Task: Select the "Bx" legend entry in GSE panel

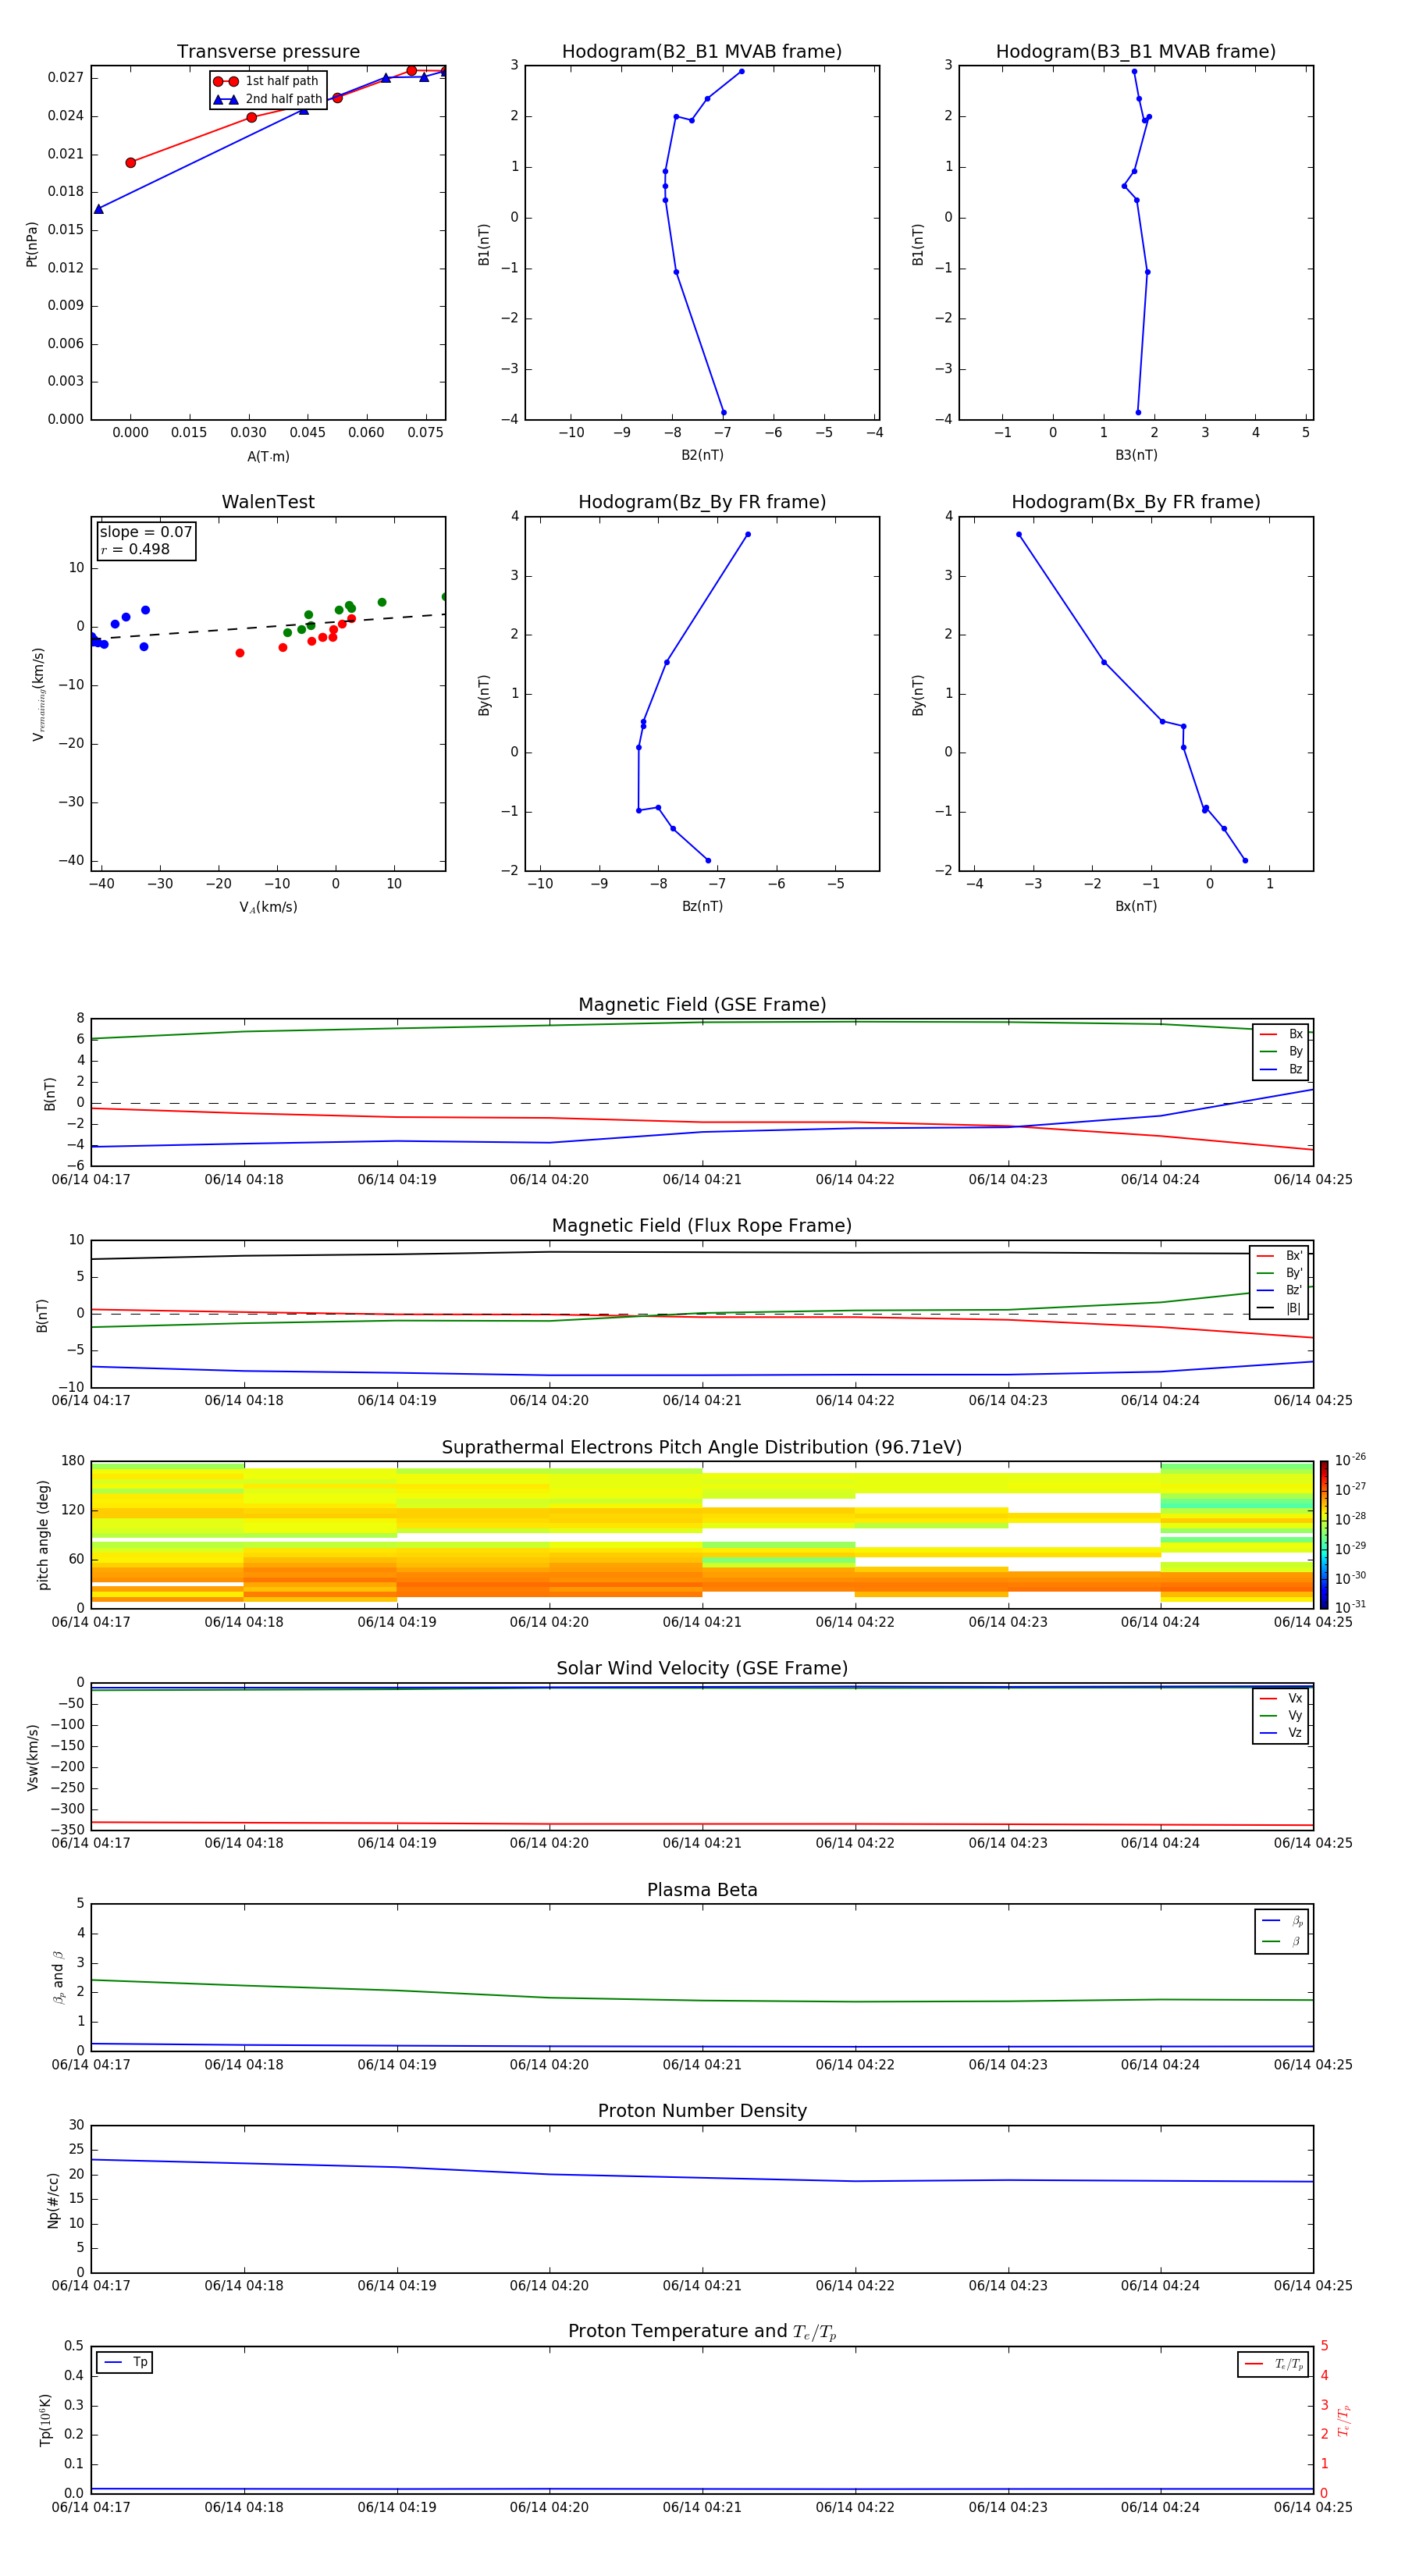Action: pos(1281,1034)
